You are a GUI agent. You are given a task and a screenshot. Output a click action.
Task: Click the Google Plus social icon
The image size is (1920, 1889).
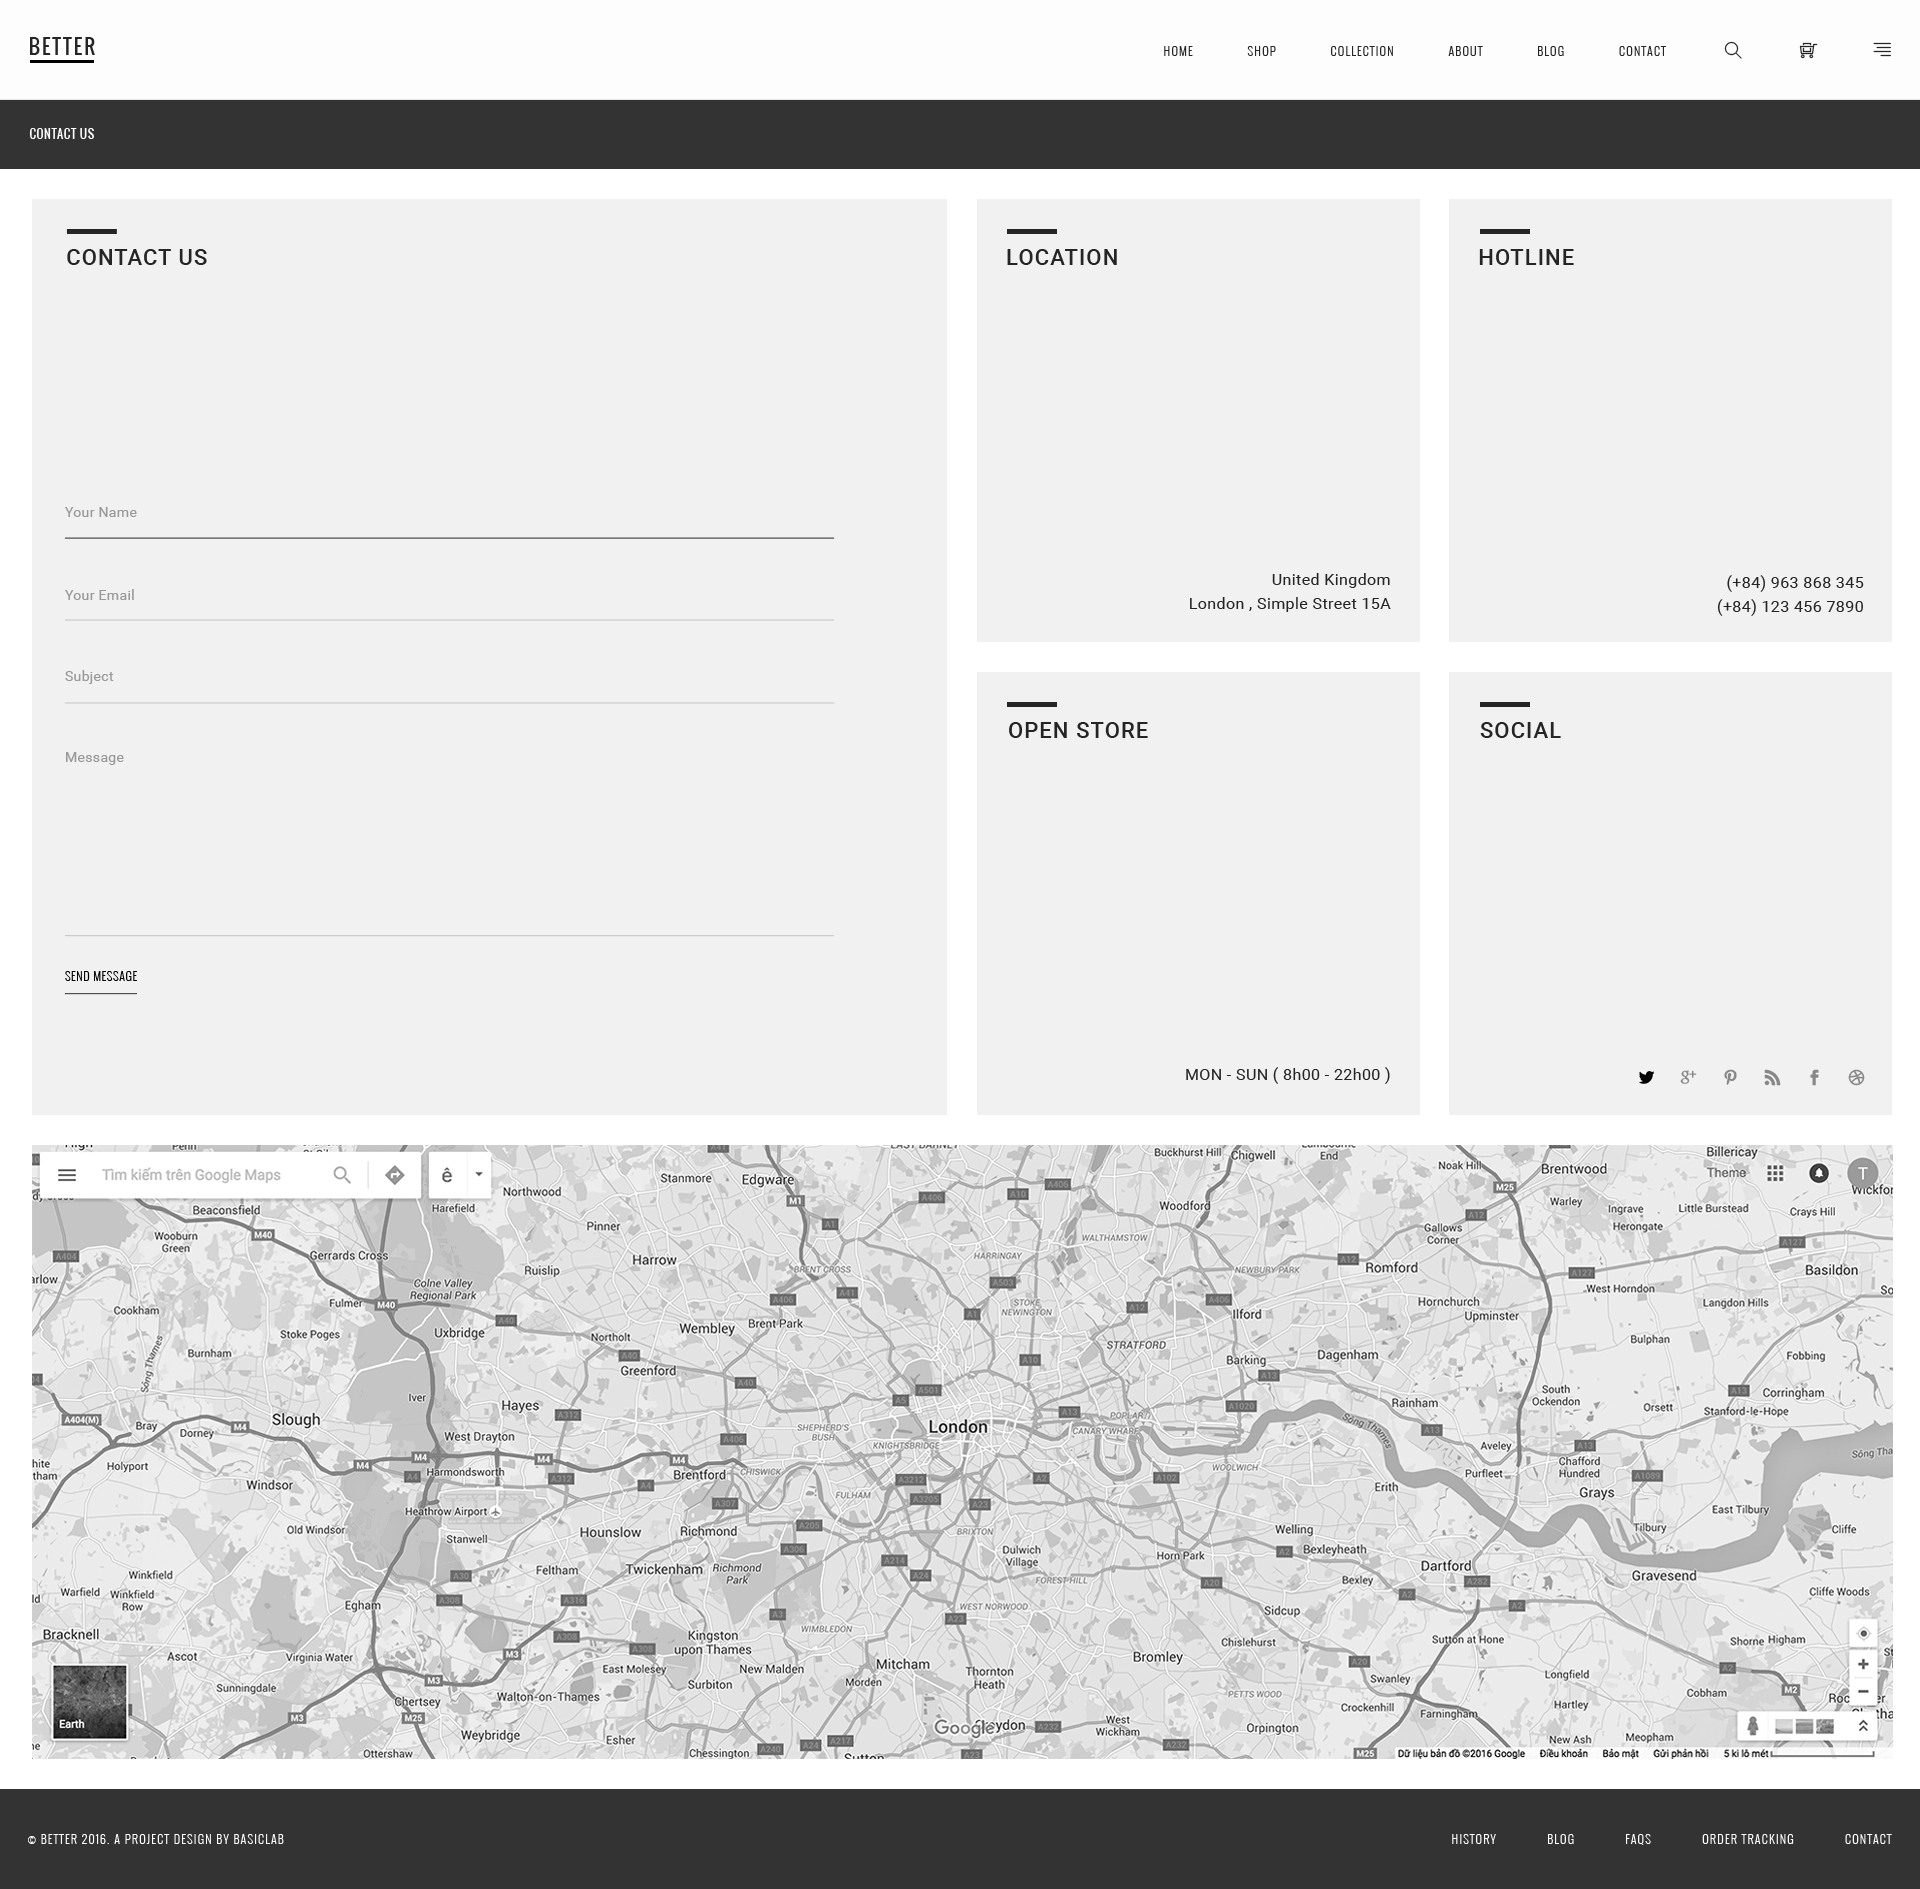1688,1076
